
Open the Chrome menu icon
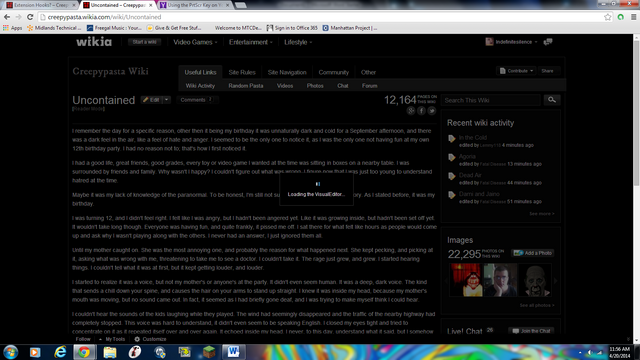[x=633, y=17]
